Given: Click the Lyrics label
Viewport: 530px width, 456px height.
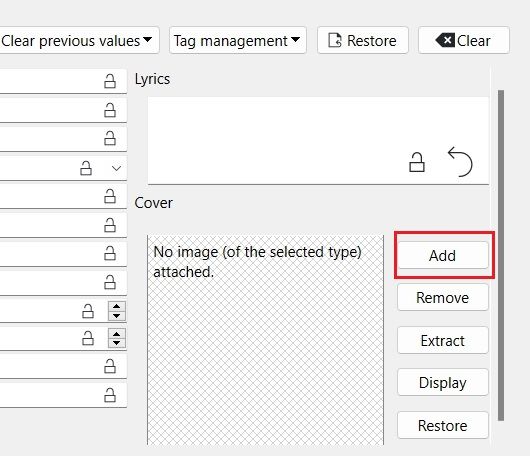Looking at the screenshot, I should point(152,79).
